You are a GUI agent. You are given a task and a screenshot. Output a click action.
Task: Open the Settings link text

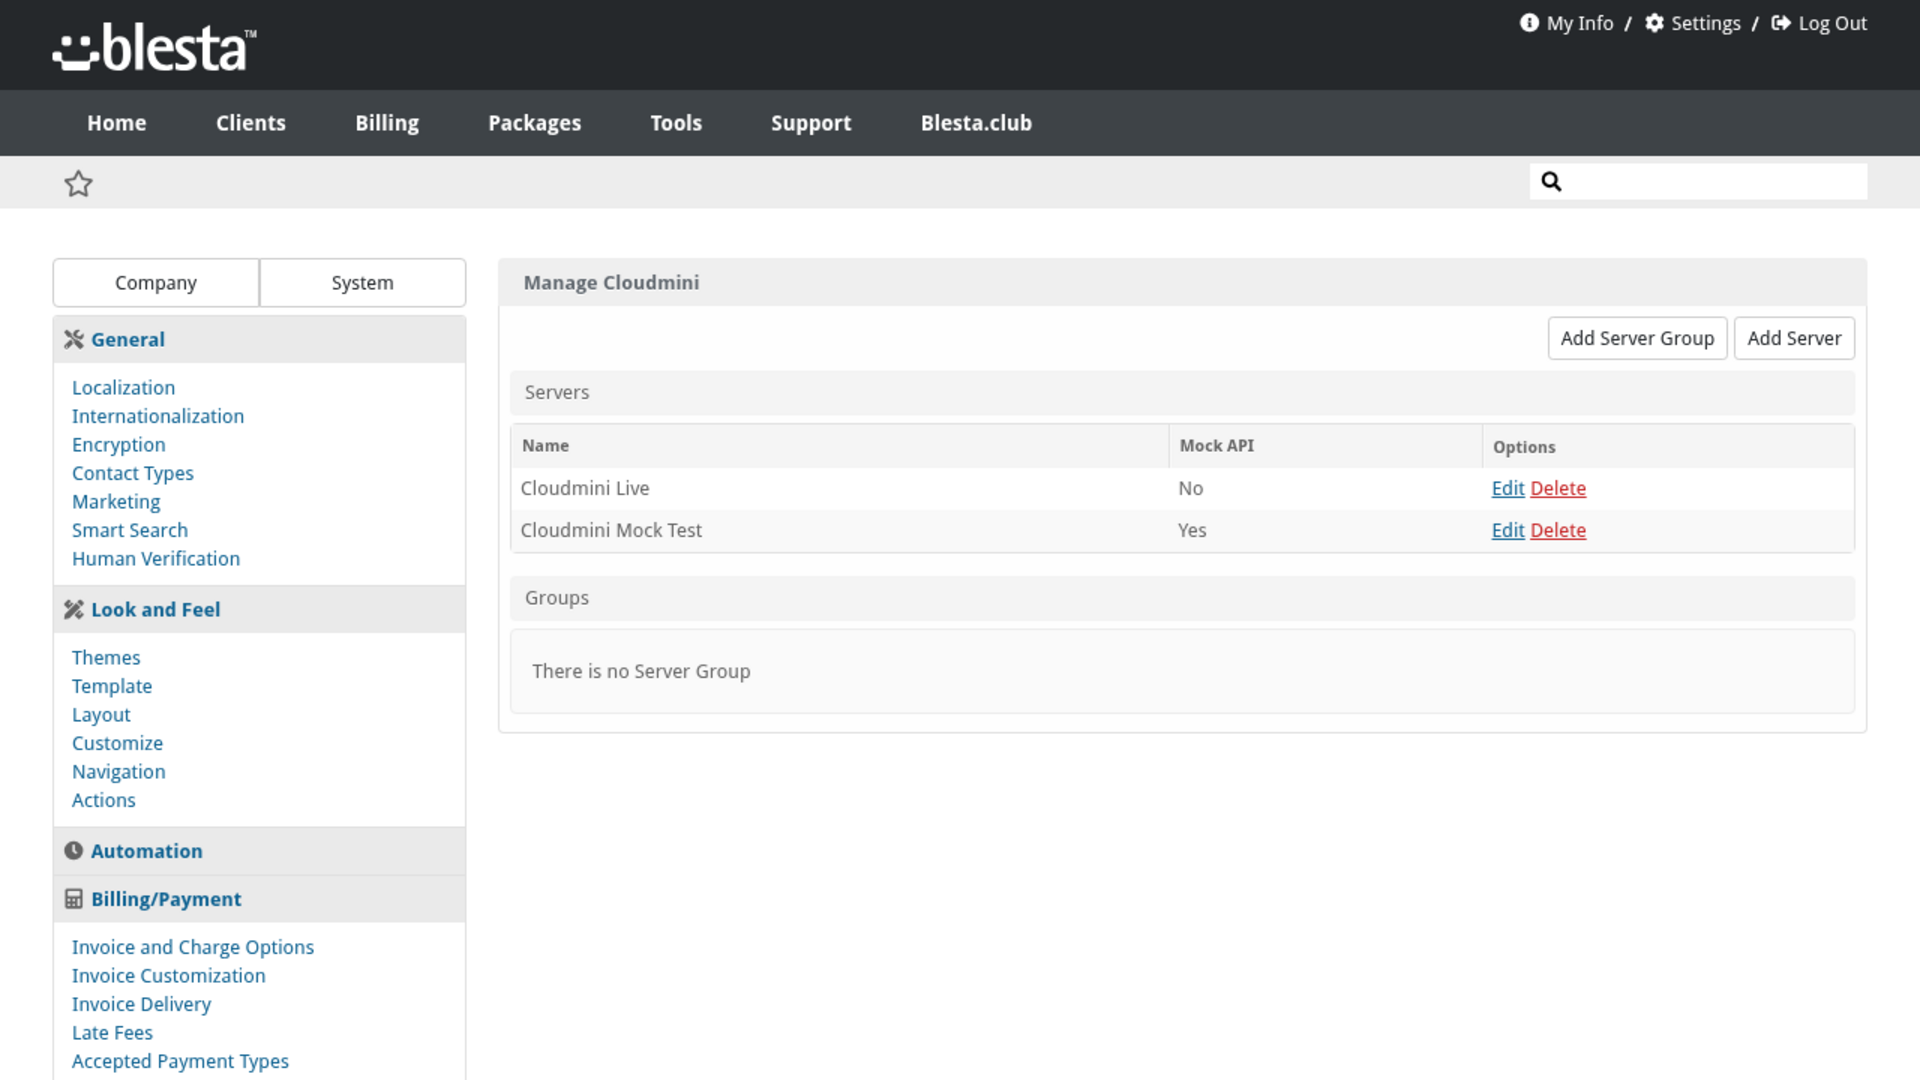pyautogui.click(x=1706, y=23)
